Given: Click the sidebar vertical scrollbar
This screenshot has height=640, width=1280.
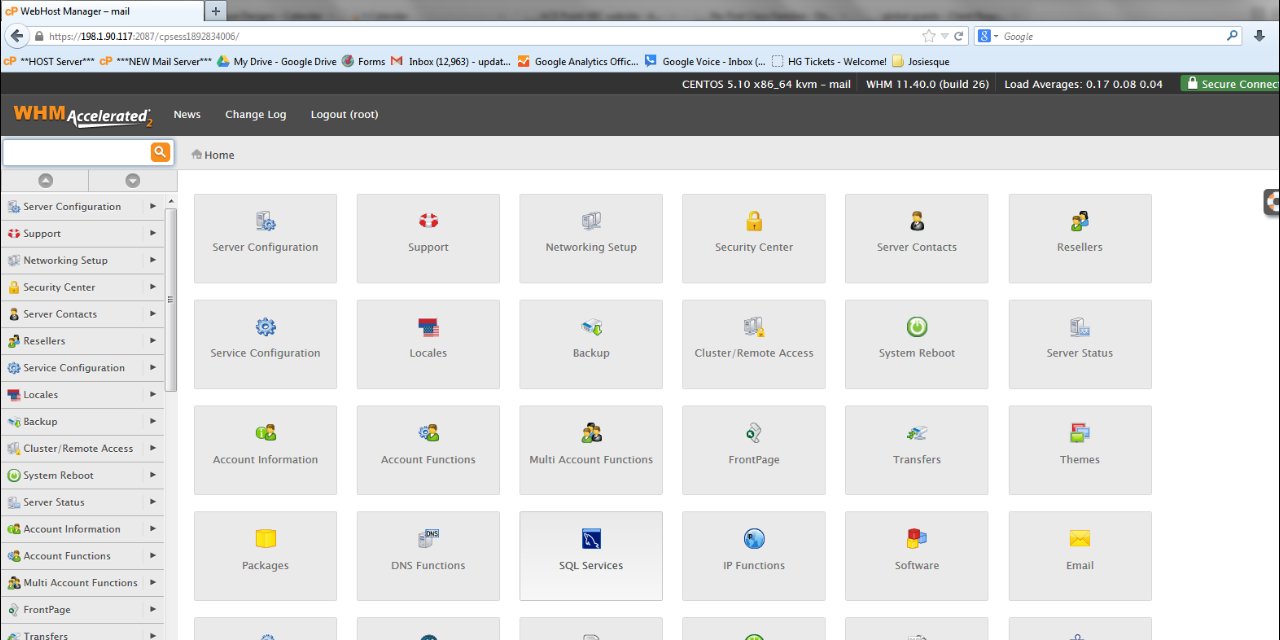Looking at the screenshot, I should [x=171, y=300].
